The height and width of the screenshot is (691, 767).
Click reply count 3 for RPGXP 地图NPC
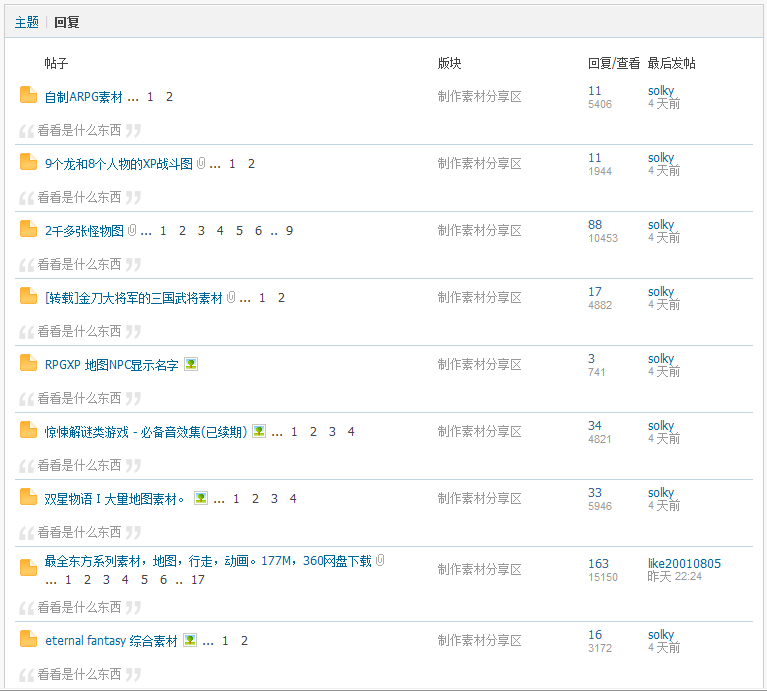tap(591, 359)
